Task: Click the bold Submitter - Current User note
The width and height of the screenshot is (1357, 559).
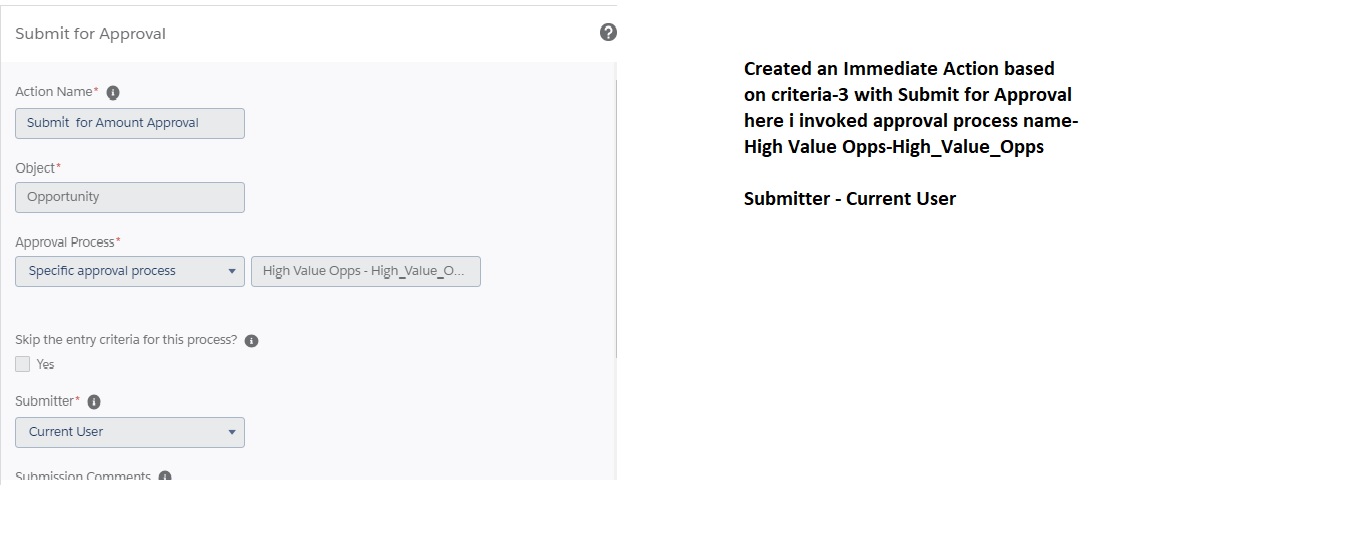Action: (850, 199)
